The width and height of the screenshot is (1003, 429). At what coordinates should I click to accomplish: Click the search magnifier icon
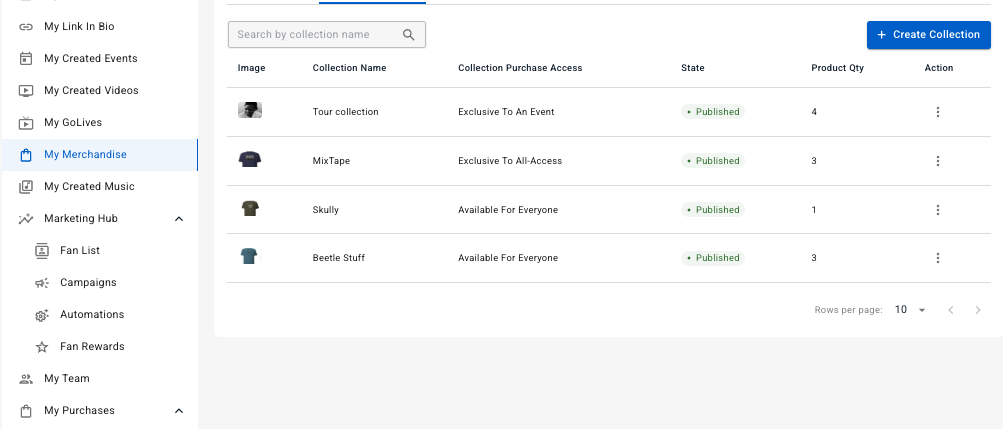(x=409, y=35)
